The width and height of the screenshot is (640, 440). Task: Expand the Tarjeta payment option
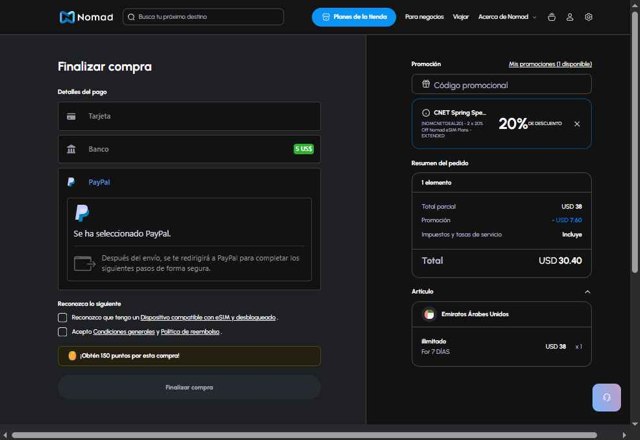(x=189, y=116)
